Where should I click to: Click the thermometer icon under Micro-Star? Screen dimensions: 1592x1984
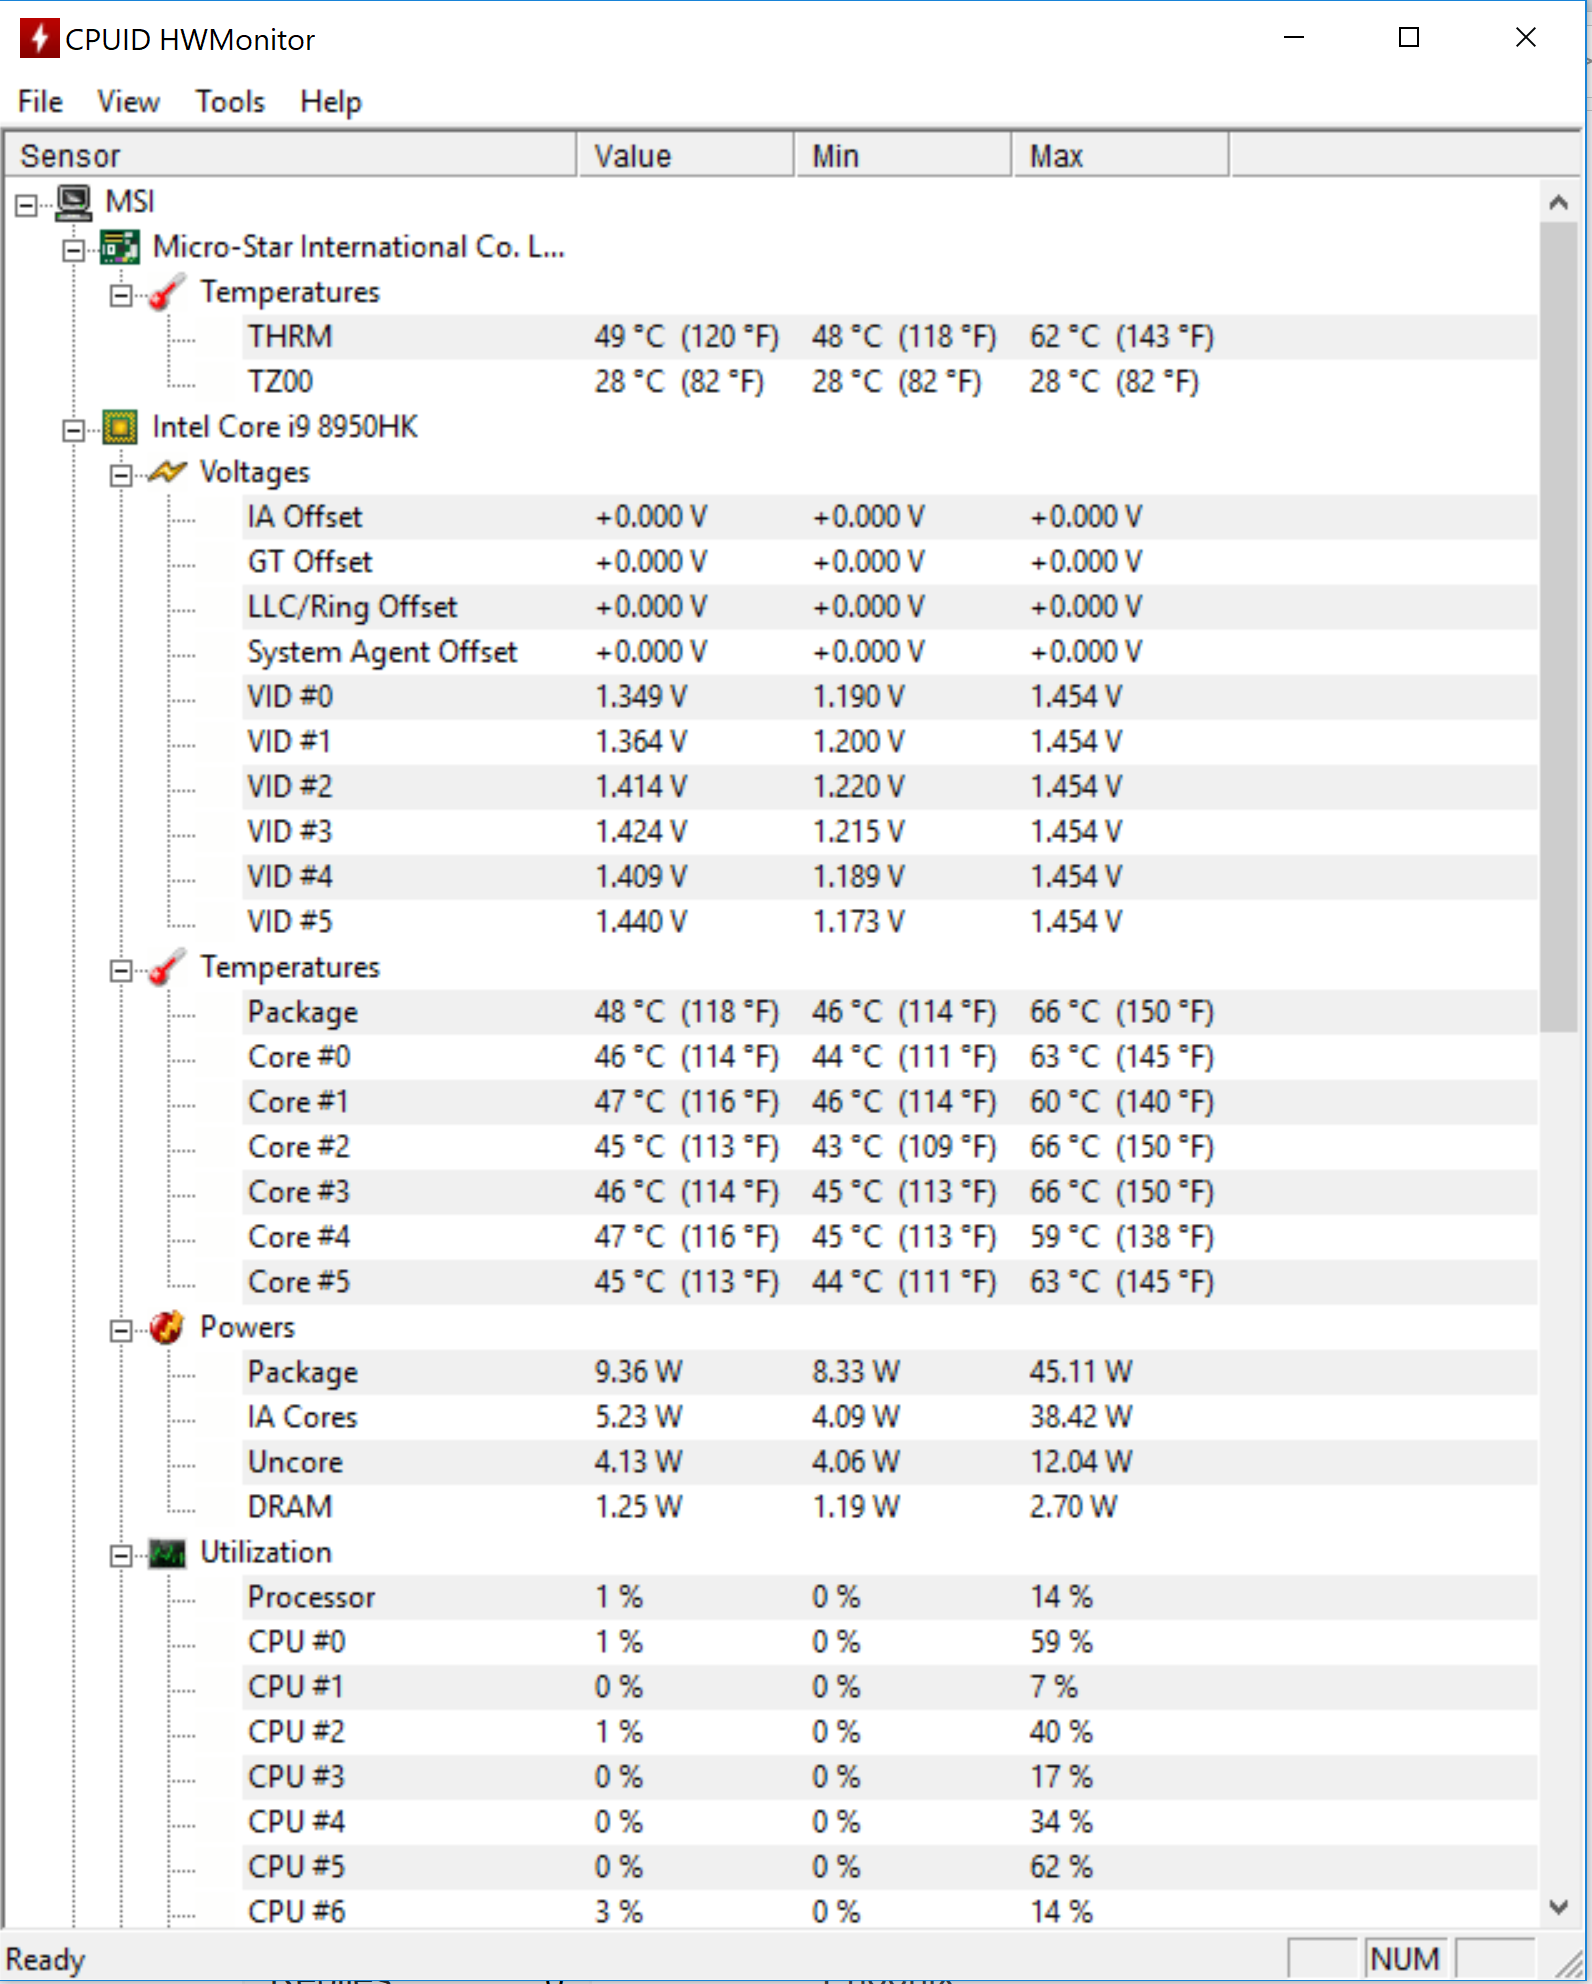[167, 292]
